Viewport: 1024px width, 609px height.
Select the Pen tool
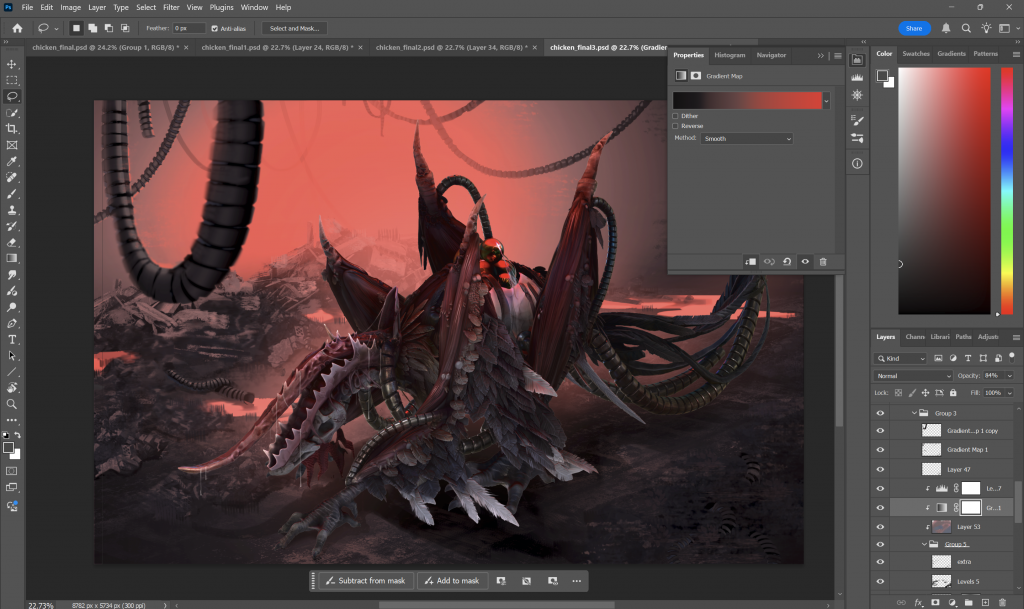(12, 323)
